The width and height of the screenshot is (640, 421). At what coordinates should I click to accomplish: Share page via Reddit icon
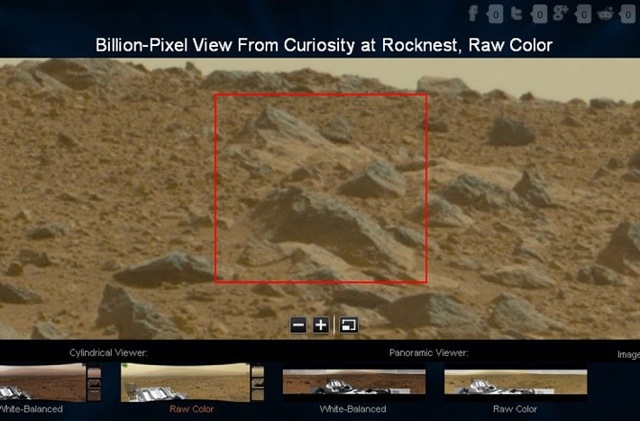pyautogui.click(x=605, y=14)
